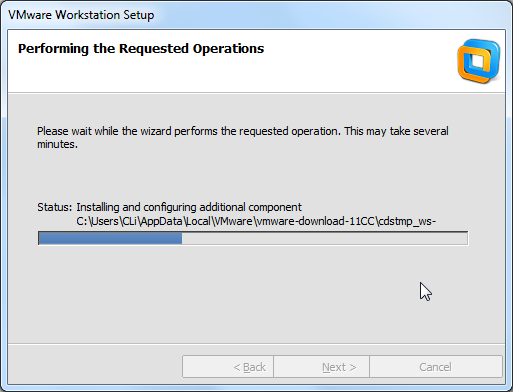Select the Performing the Requested Operations heading
513x392 pixels.
[x=141, y=49]
